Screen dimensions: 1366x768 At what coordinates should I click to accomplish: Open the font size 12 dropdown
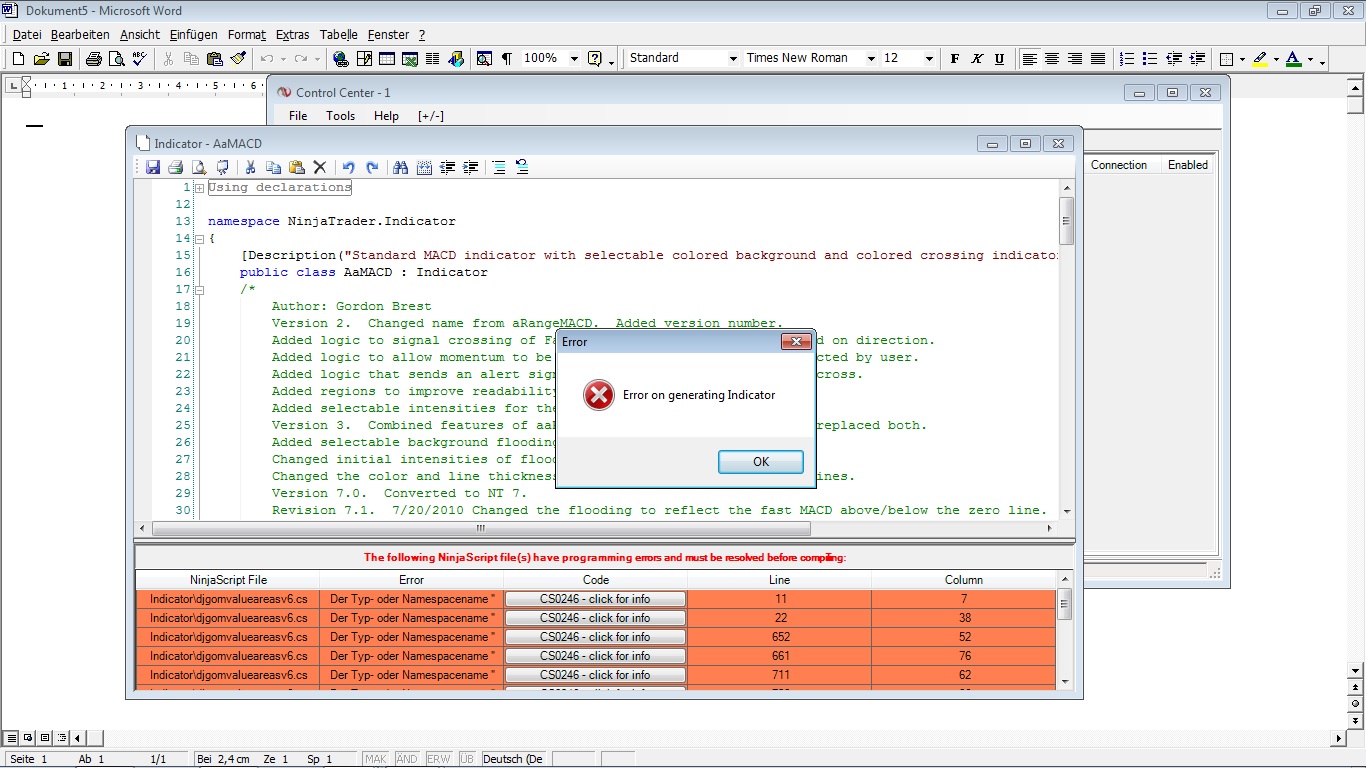(929, 59)
